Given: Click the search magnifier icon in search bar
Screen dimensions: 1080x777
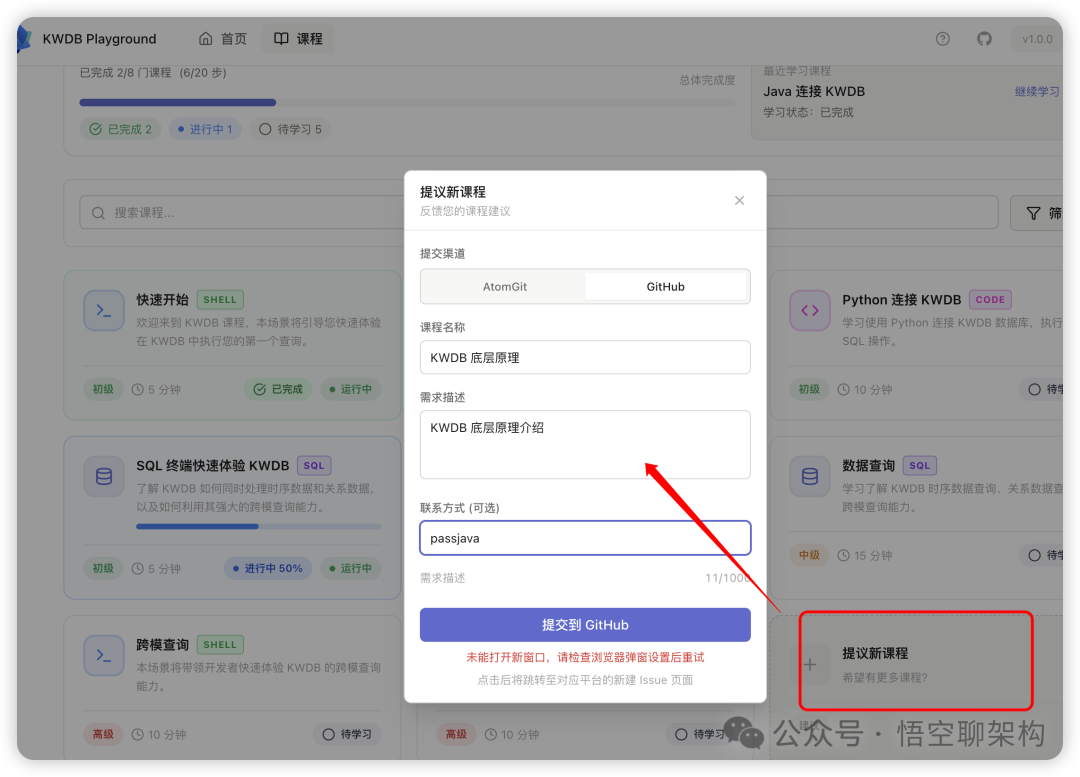Looking at the screenshot, I should coord(98,212).
